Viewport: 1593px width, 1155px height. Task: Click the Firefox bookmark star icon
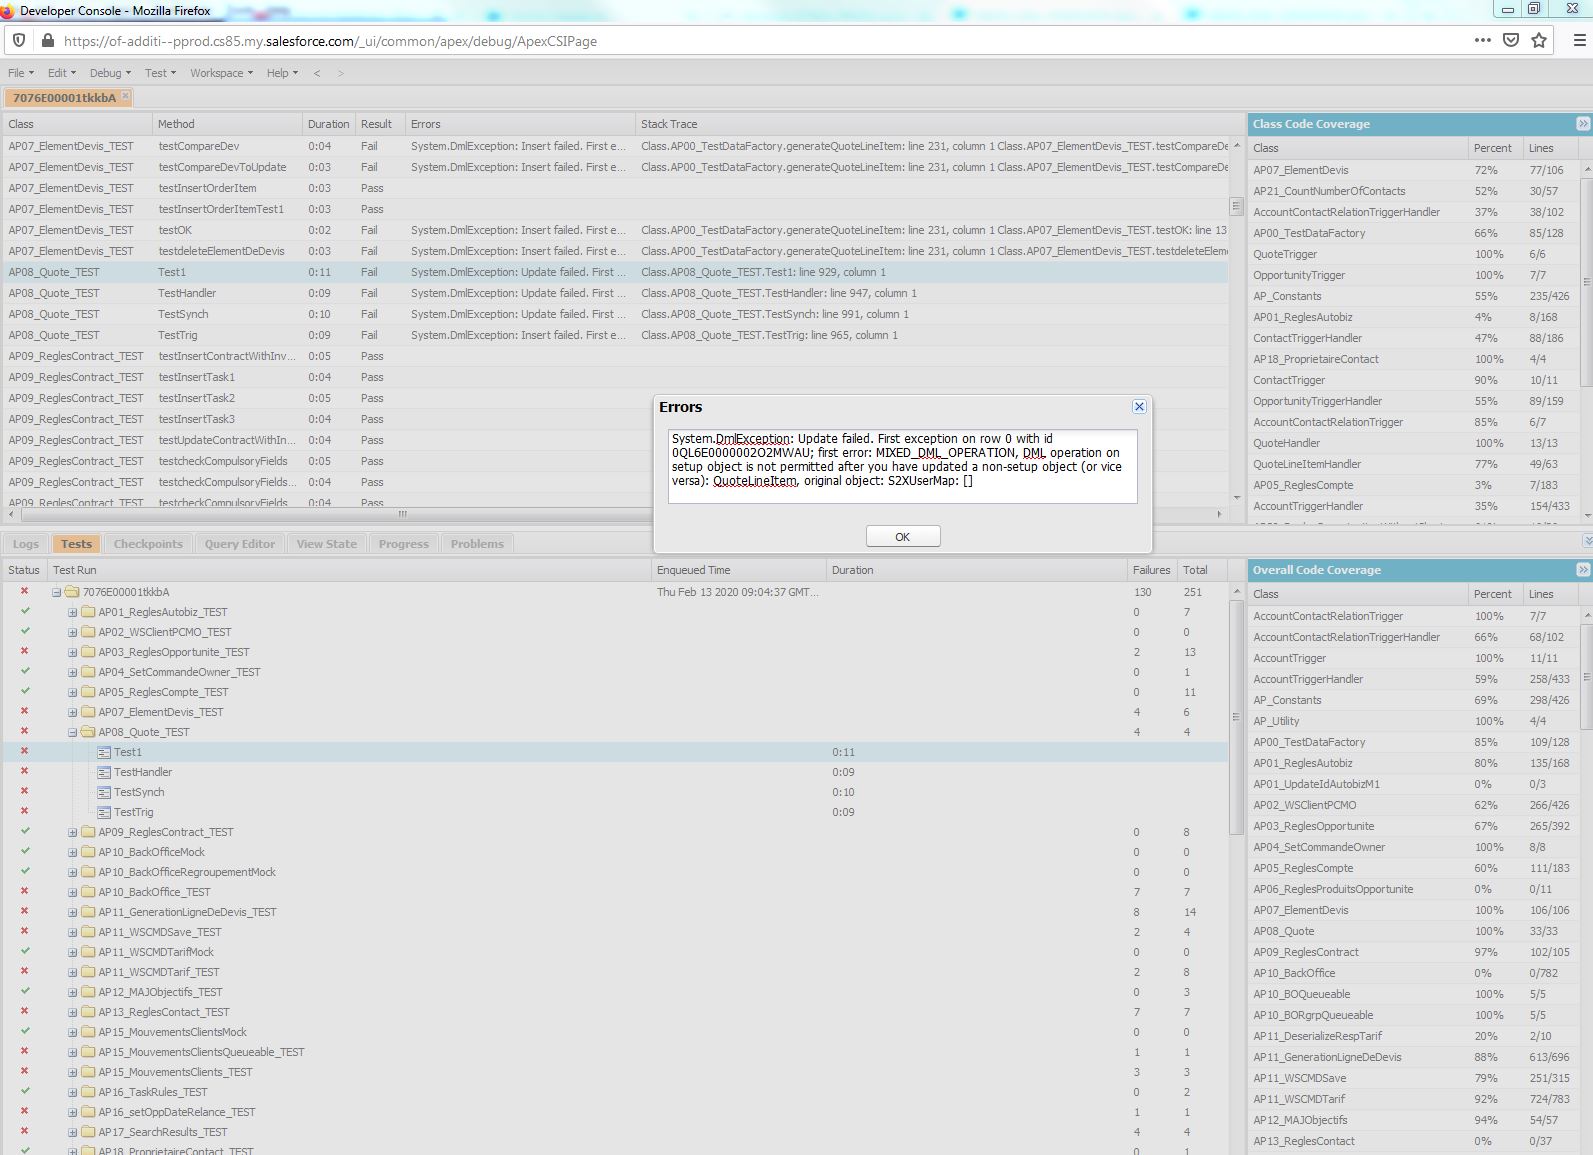1539,41
